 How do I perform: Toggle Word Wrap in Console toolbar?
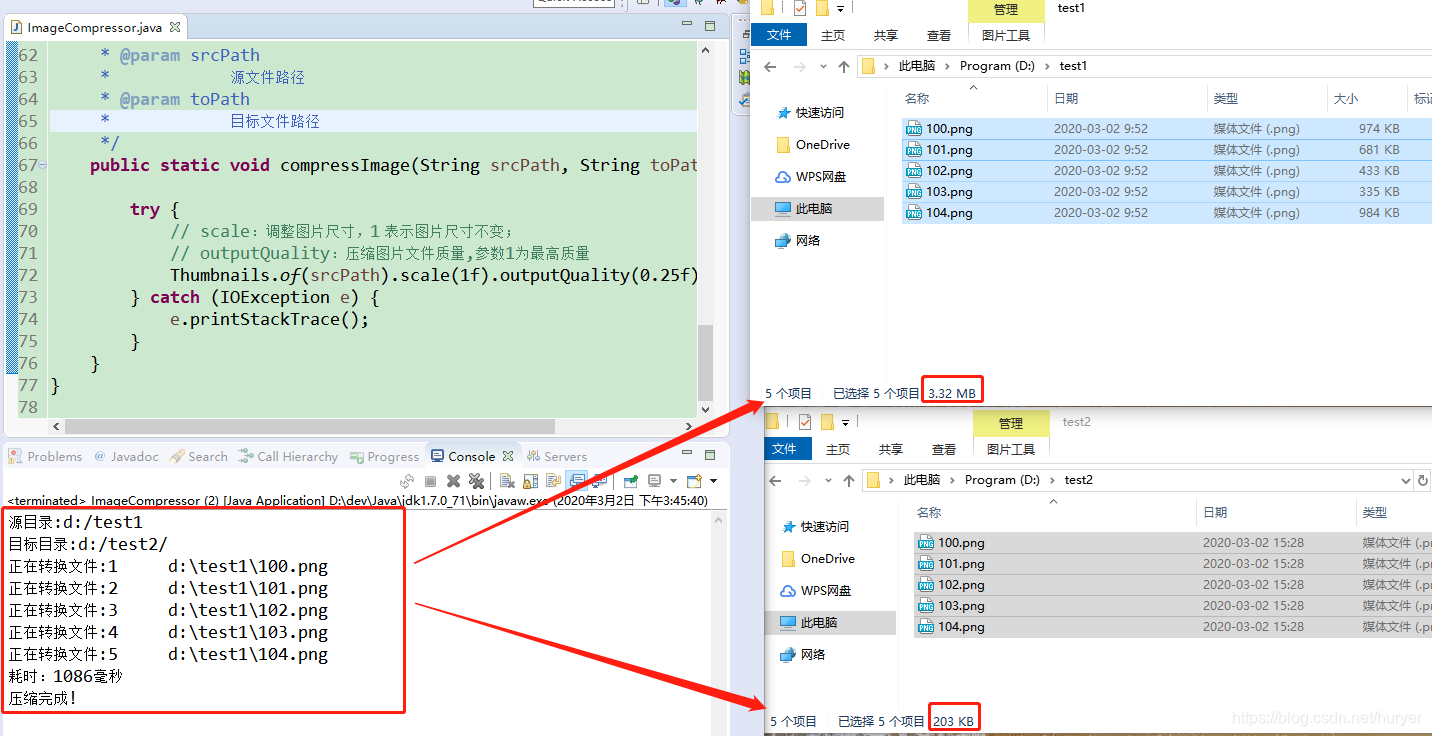[x=553, y=481]
